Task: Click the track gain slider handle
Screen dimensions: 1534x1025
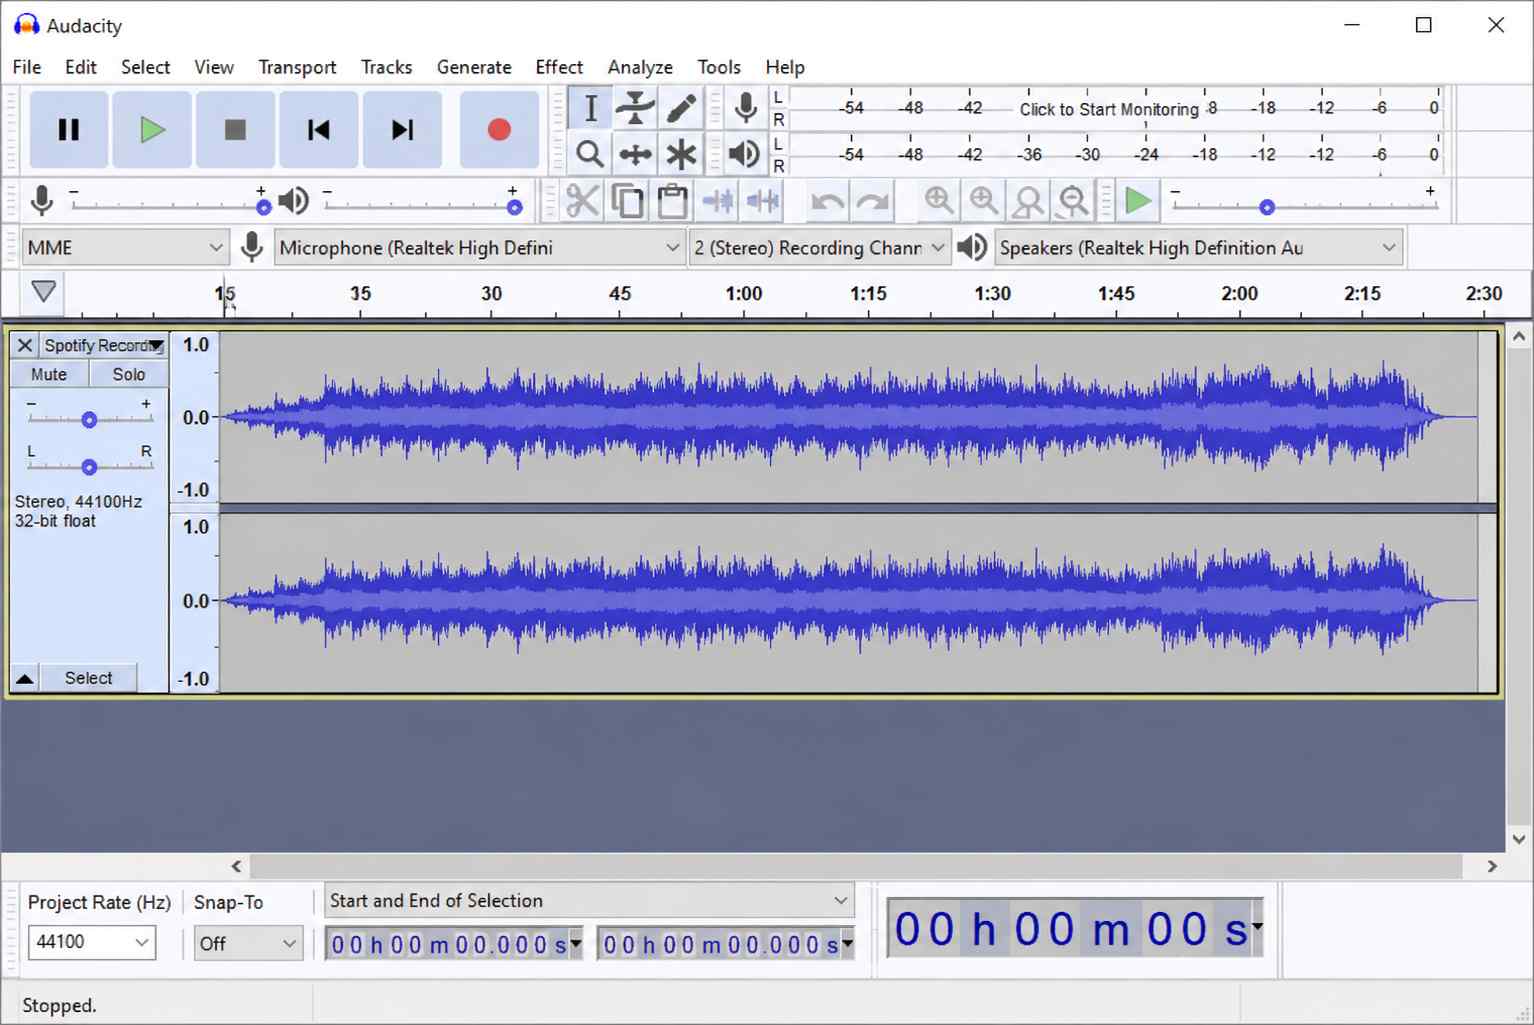Action: (x=89, y=420)
